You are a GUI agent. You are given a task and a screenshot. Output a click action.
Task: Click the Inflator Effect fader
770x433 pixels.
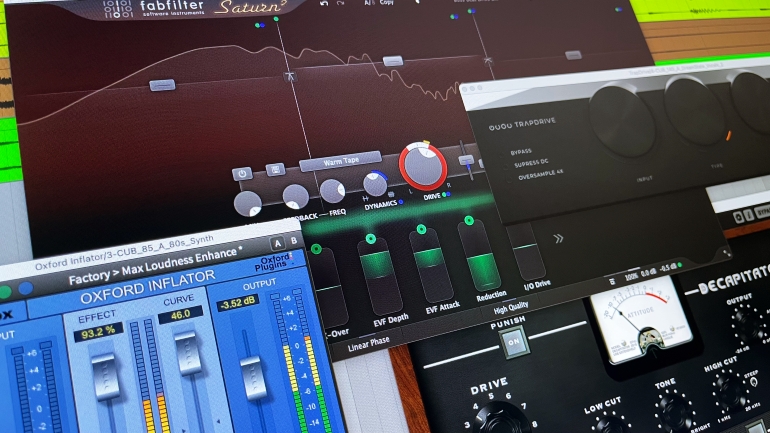click(106, 377)
